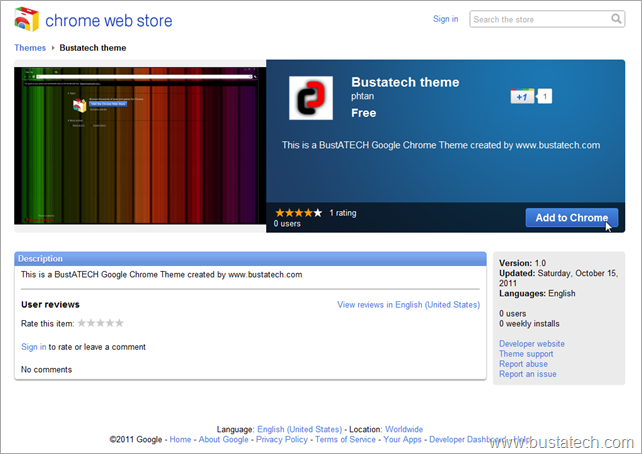Click the Google +1 button
The image size is (642, 454).
pos(522,96)
